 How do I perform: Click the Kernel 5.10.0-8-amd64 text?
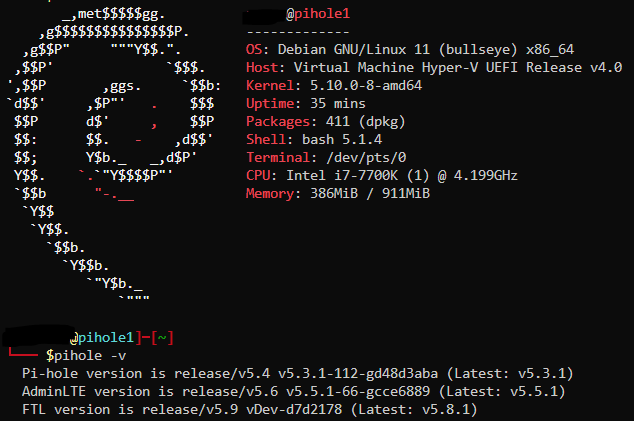(x=334, y=85)
